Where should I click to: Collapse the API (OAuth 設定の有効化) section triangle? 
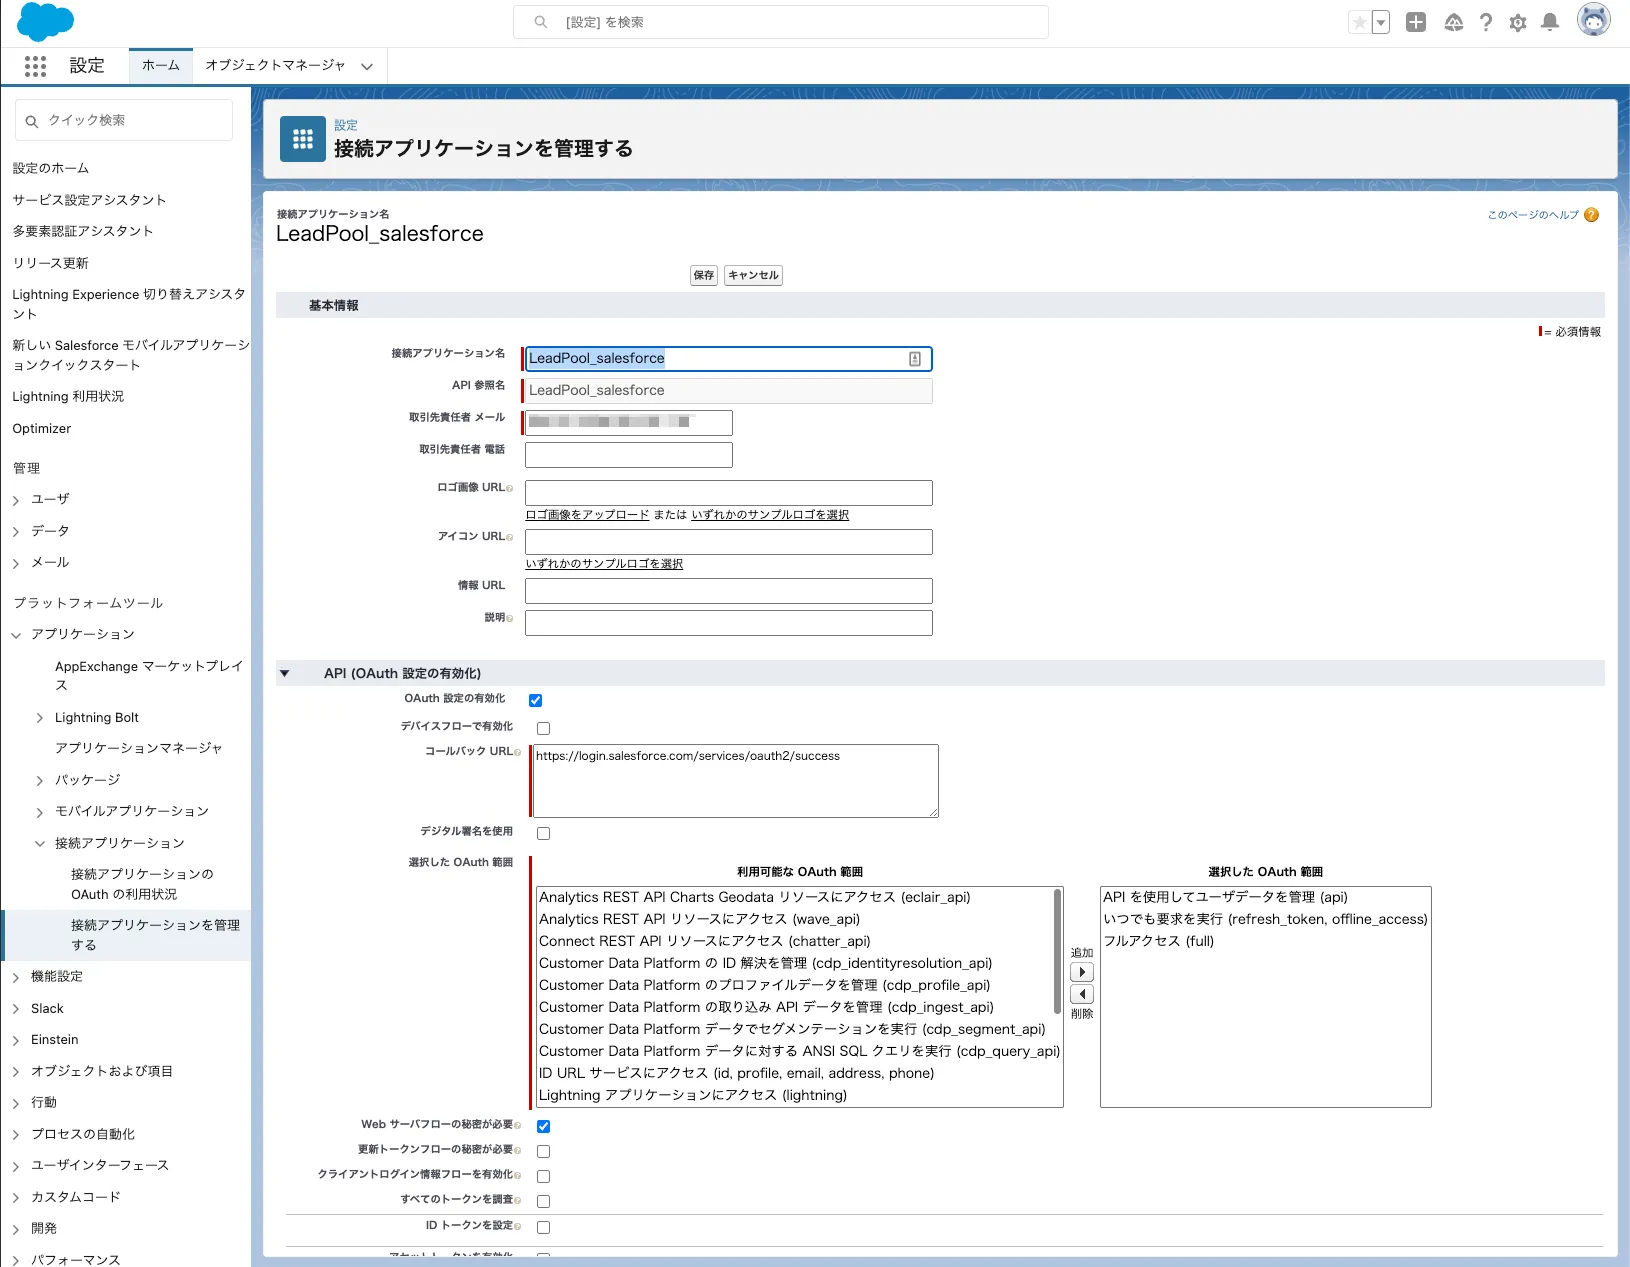285,673
